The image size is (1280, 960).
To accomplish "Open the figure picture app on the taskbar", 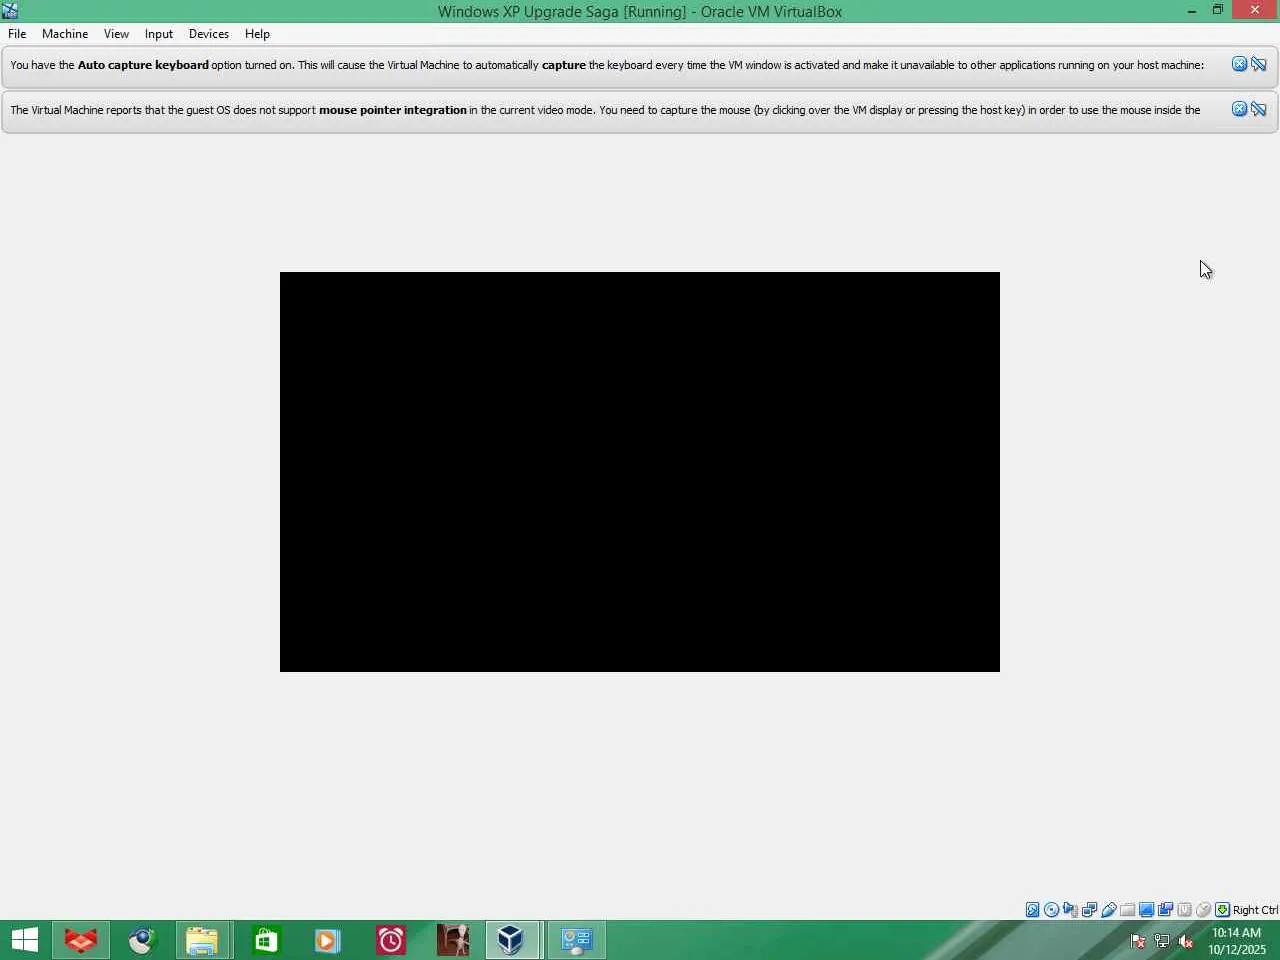I will tap(452, 940).
